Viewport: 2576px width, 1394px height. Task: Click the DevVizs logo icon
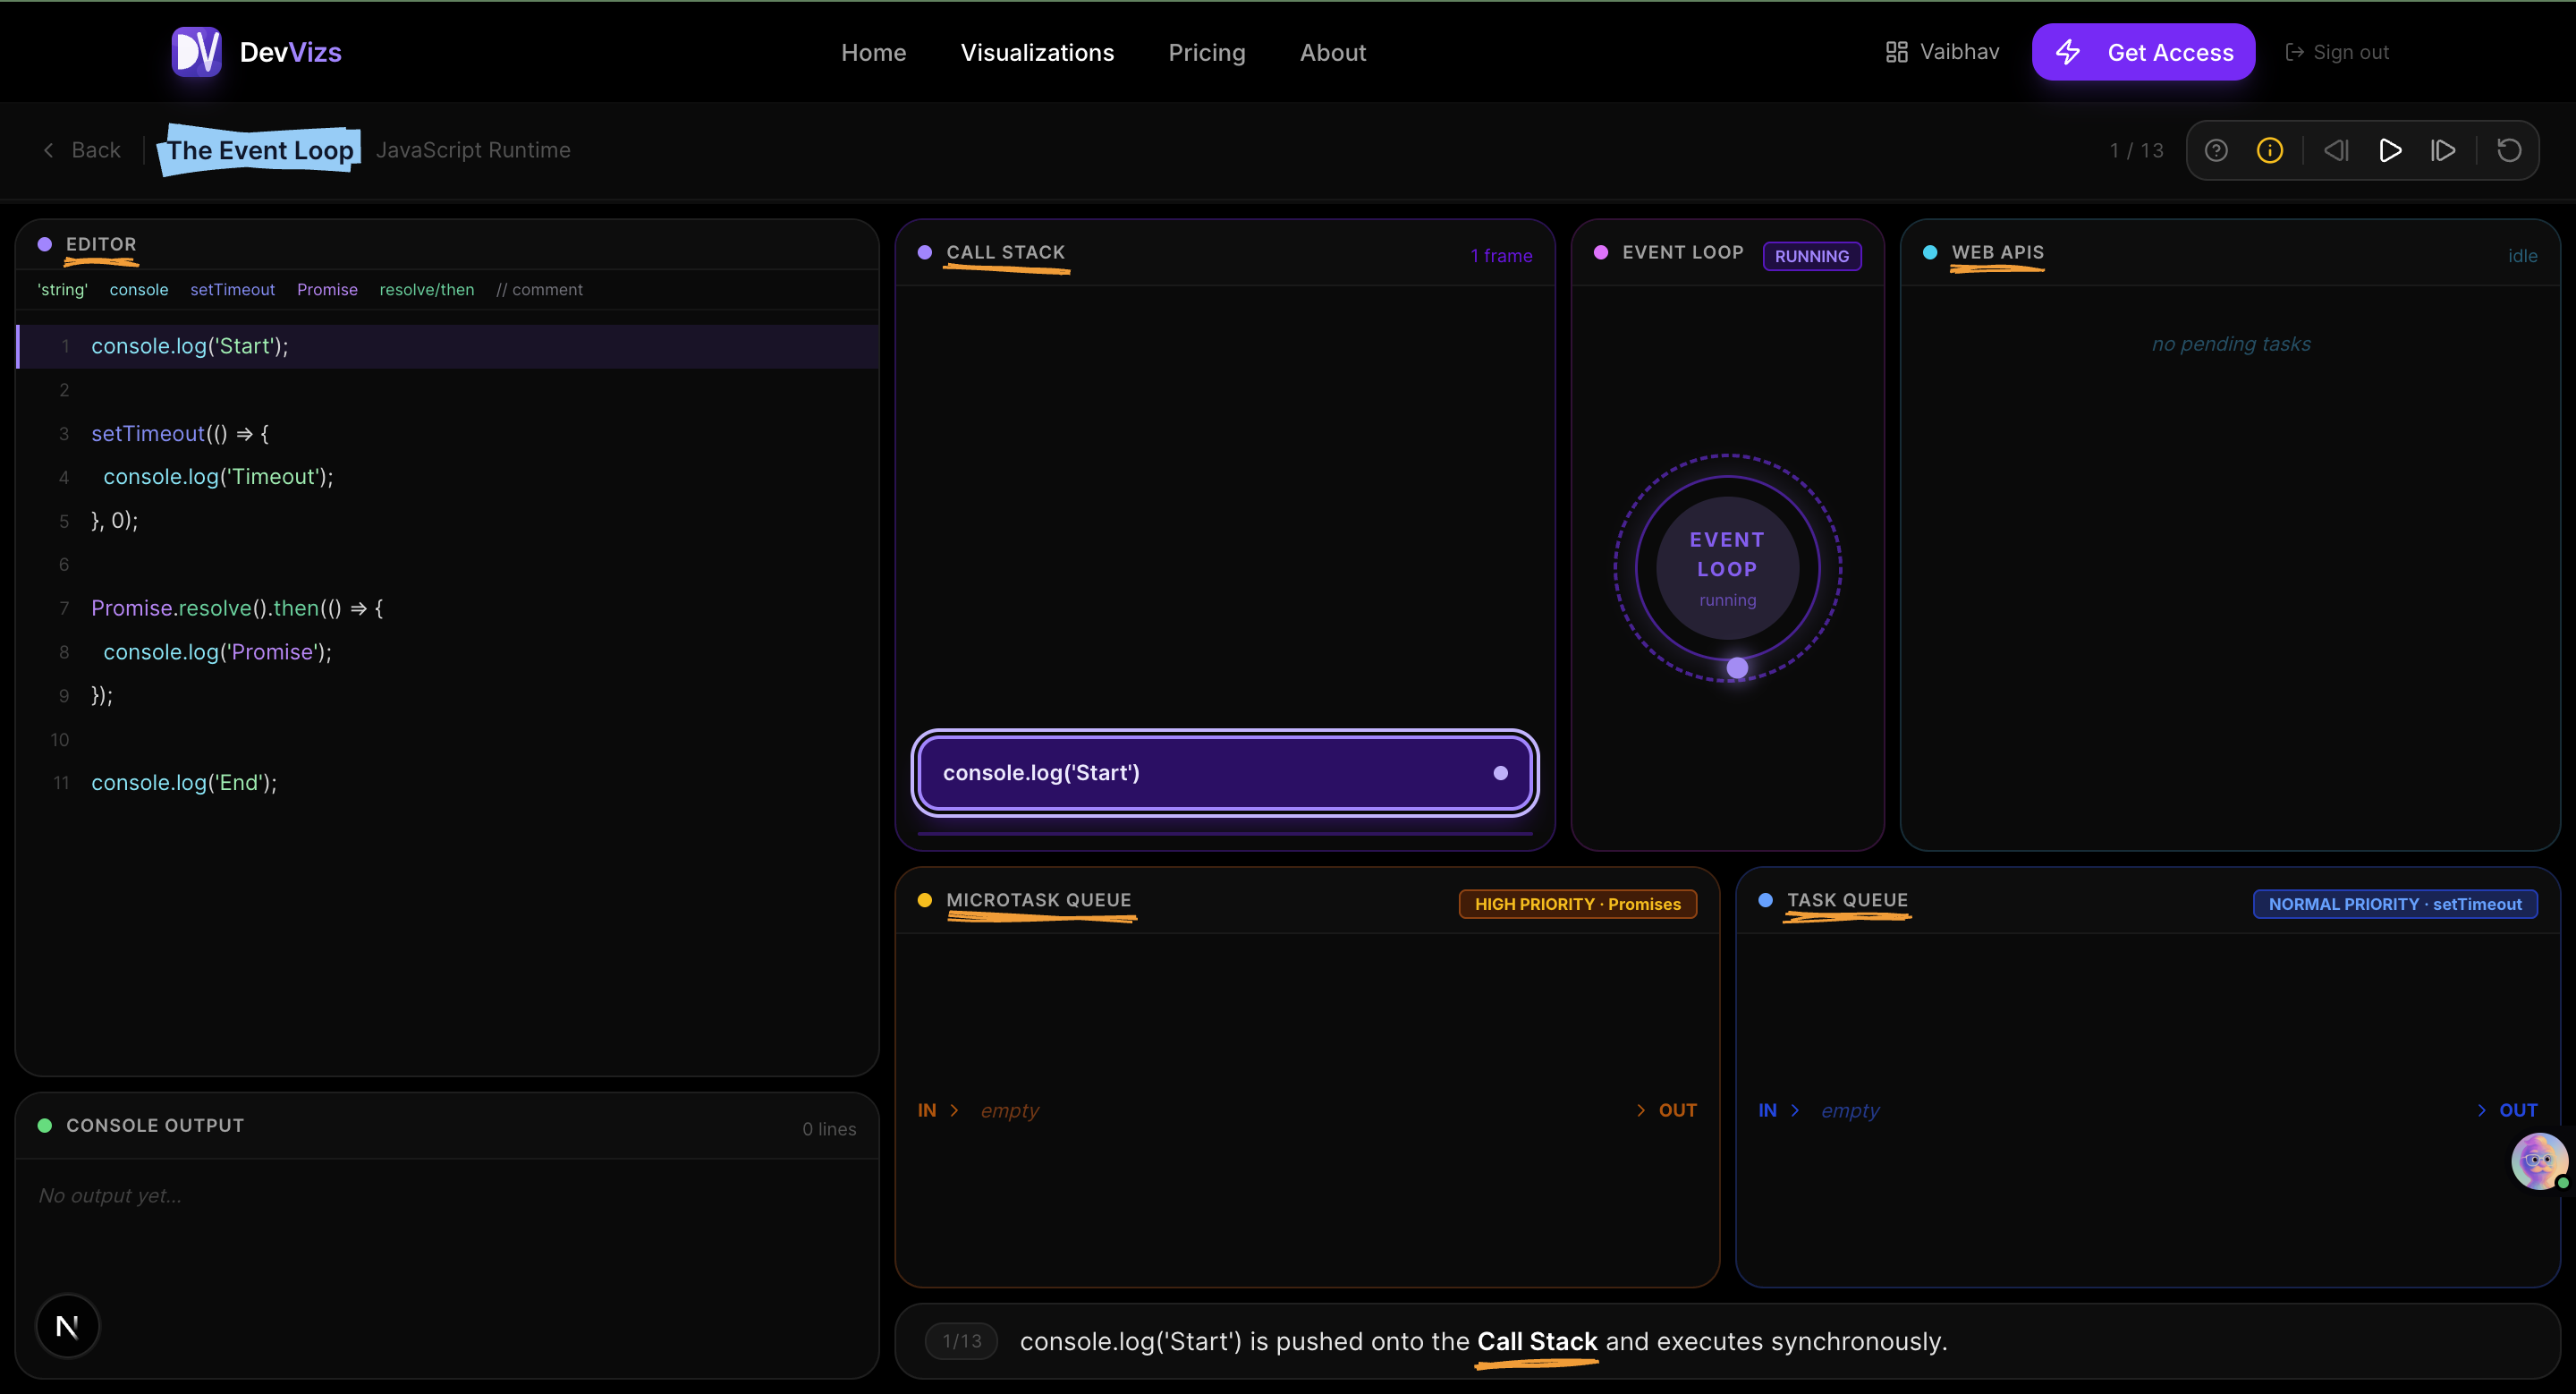197,51
